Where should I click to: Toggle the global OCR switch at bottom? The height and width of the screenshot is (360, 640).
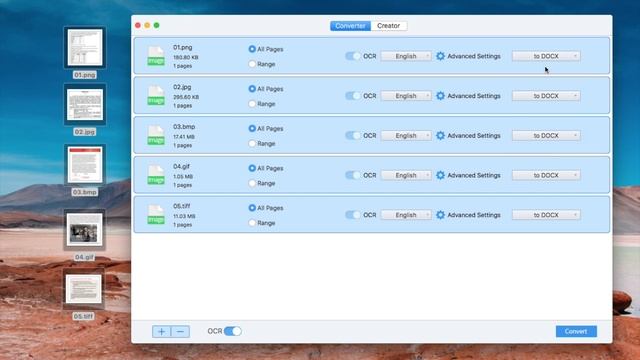pos(233,331)
